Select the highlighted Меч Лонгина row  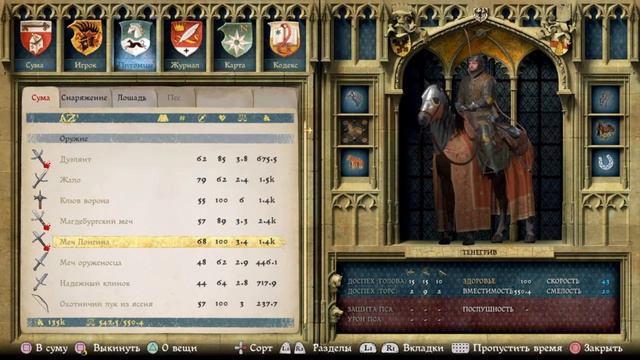point(169,242)
